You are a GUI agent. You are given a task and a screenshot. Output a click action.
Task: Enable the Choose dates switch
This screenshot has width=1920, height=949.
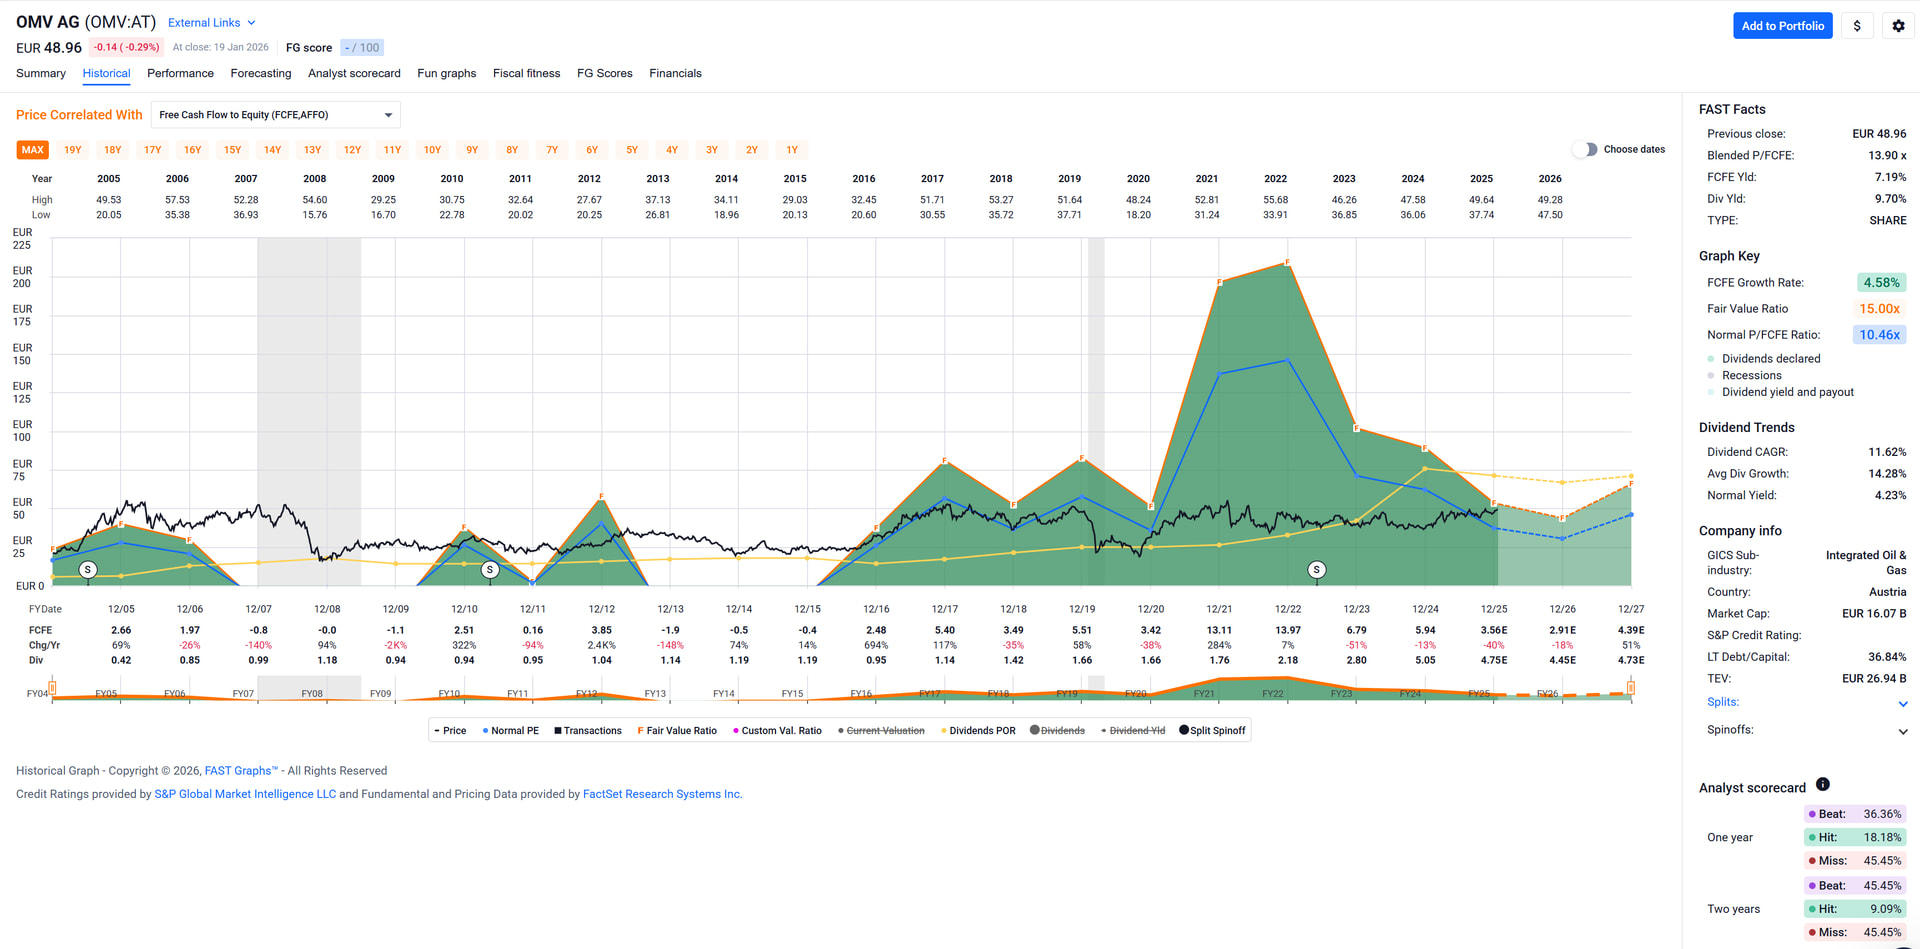[x=1585, y=150]
